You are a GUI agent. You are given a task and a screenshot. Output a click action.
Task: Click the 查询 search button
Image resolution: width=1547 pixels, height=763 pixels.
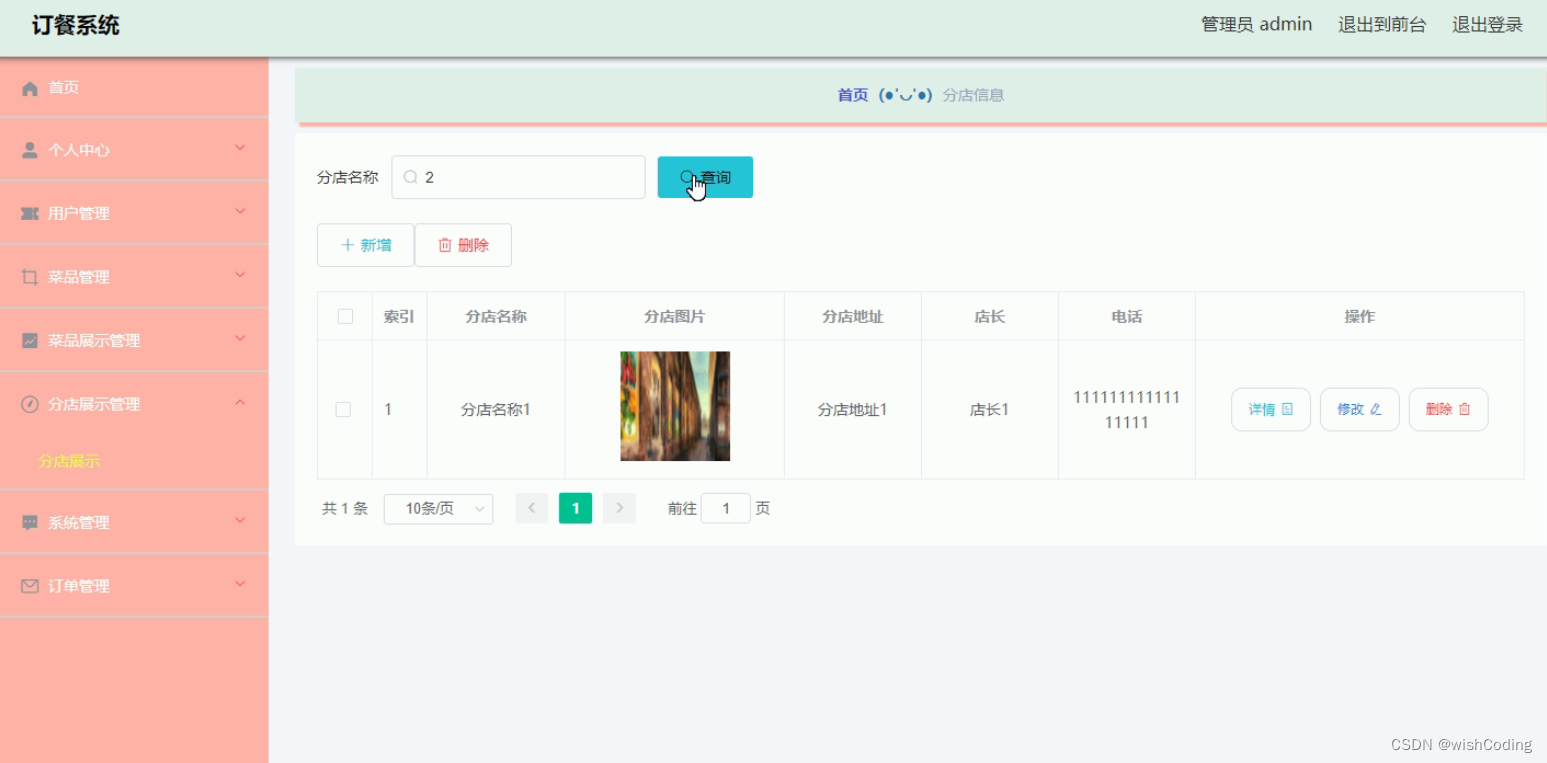pos(705,176)
